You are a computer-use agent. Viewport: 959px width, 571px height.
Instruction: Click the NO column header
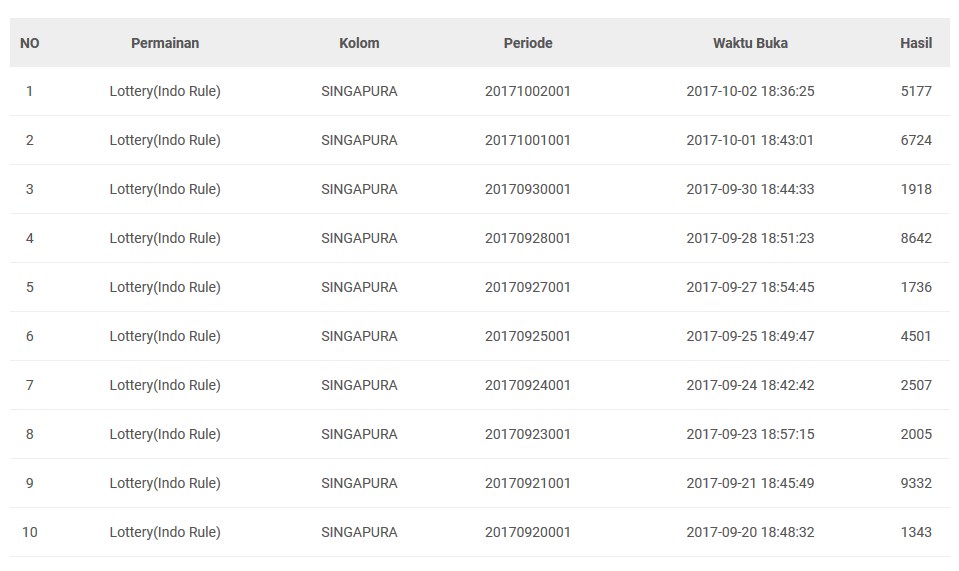(30, 43)
